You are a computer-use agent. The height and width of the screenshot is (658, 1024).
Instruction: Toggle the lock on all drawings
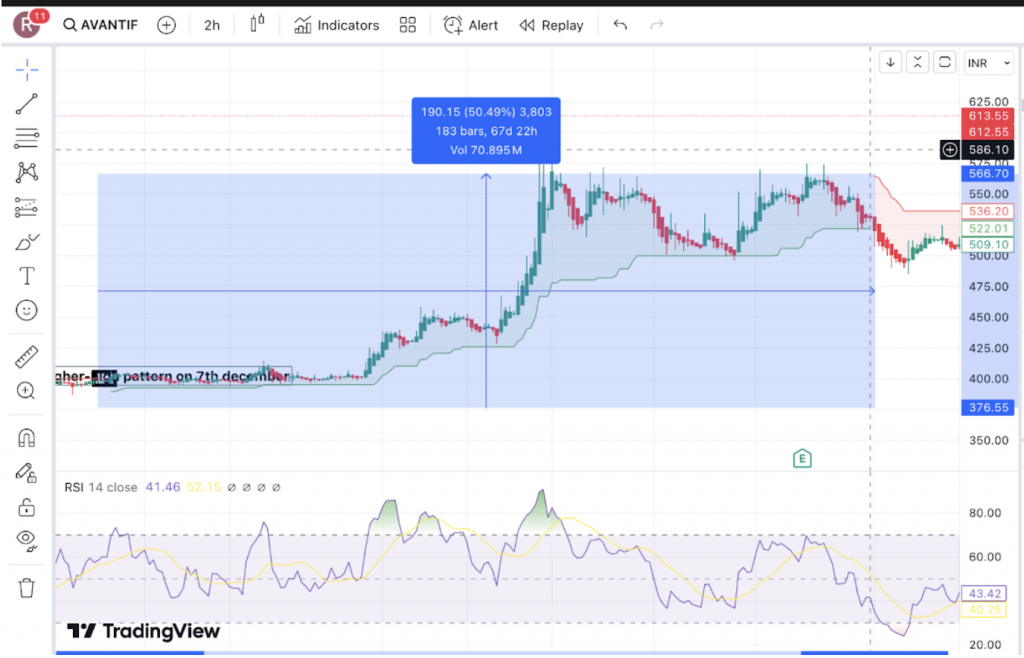pyautogui.click(x=26, y=505)
